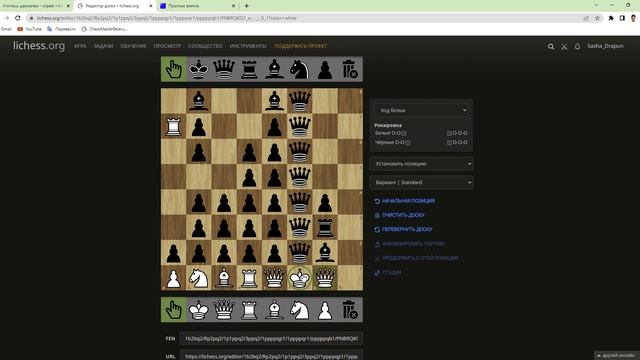This screenshot has height=360, width=640.
Task: Select the white king on the board
Action: [x=300, y=278]
